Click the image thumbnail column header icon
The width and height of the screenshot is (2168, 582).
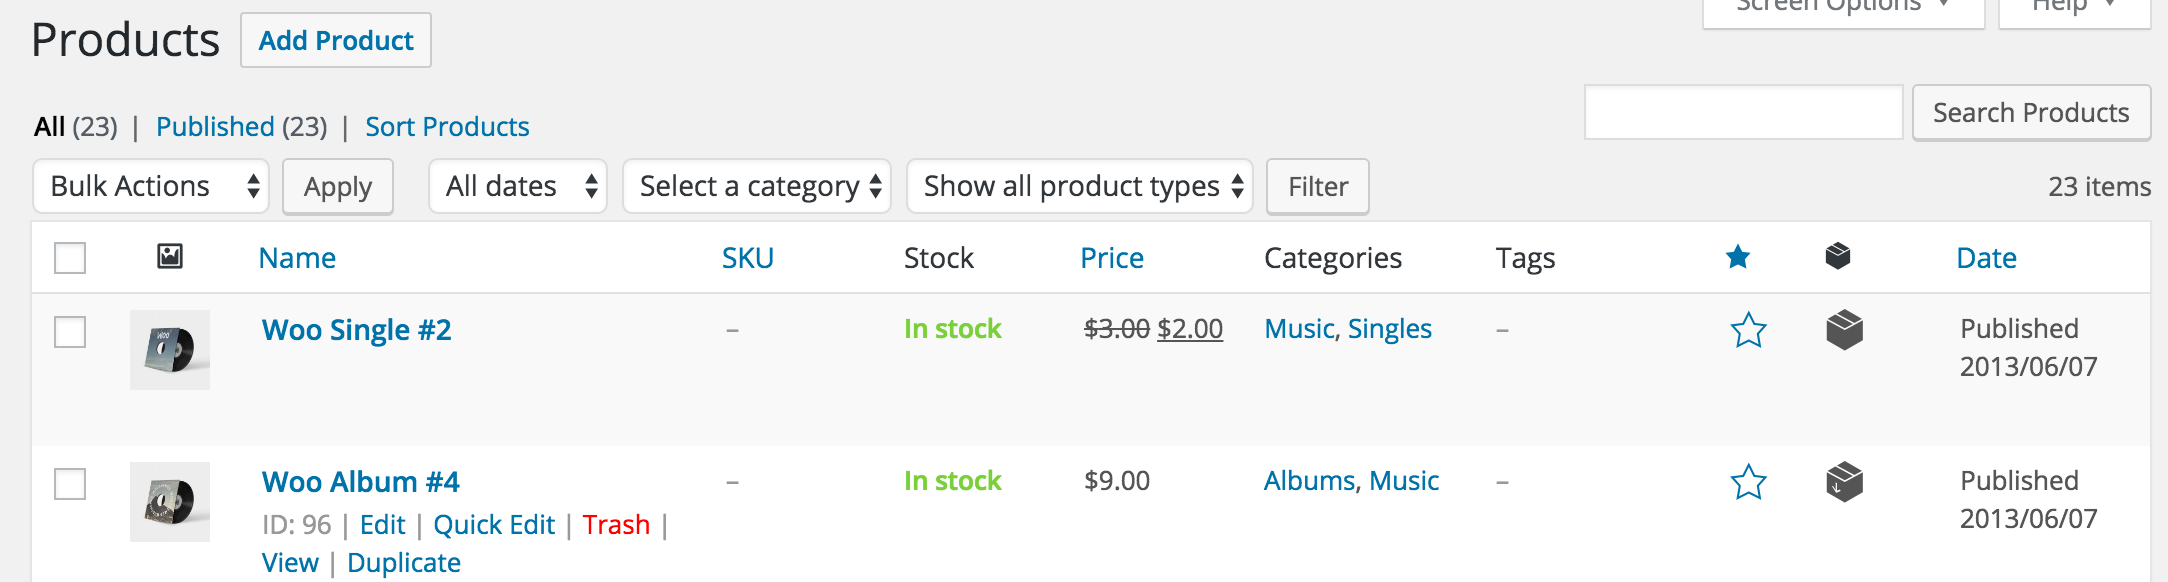click(170, 257)
